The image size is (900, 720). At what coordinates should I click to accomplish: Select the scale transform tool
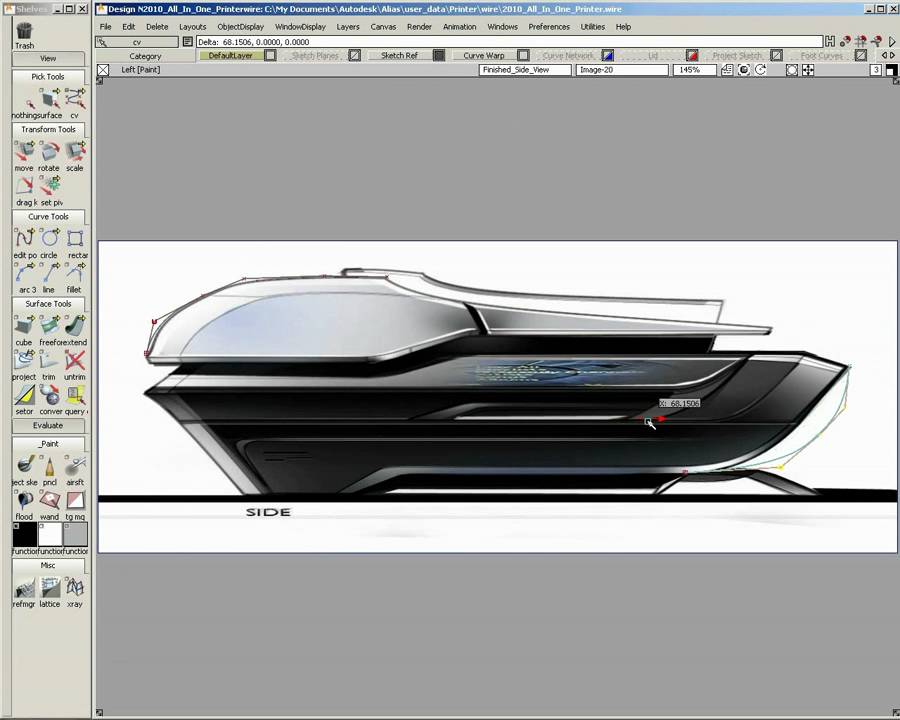click(75, 151)
